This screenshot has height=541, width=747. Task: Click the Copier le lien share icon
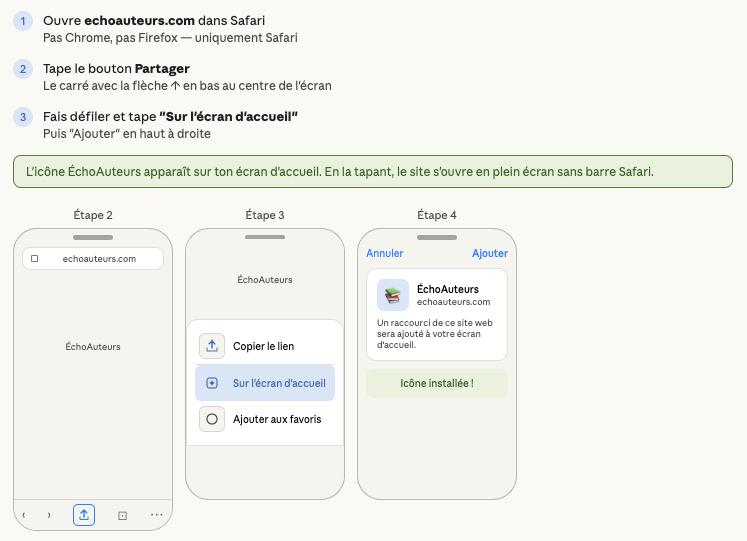tap(212, 346)
